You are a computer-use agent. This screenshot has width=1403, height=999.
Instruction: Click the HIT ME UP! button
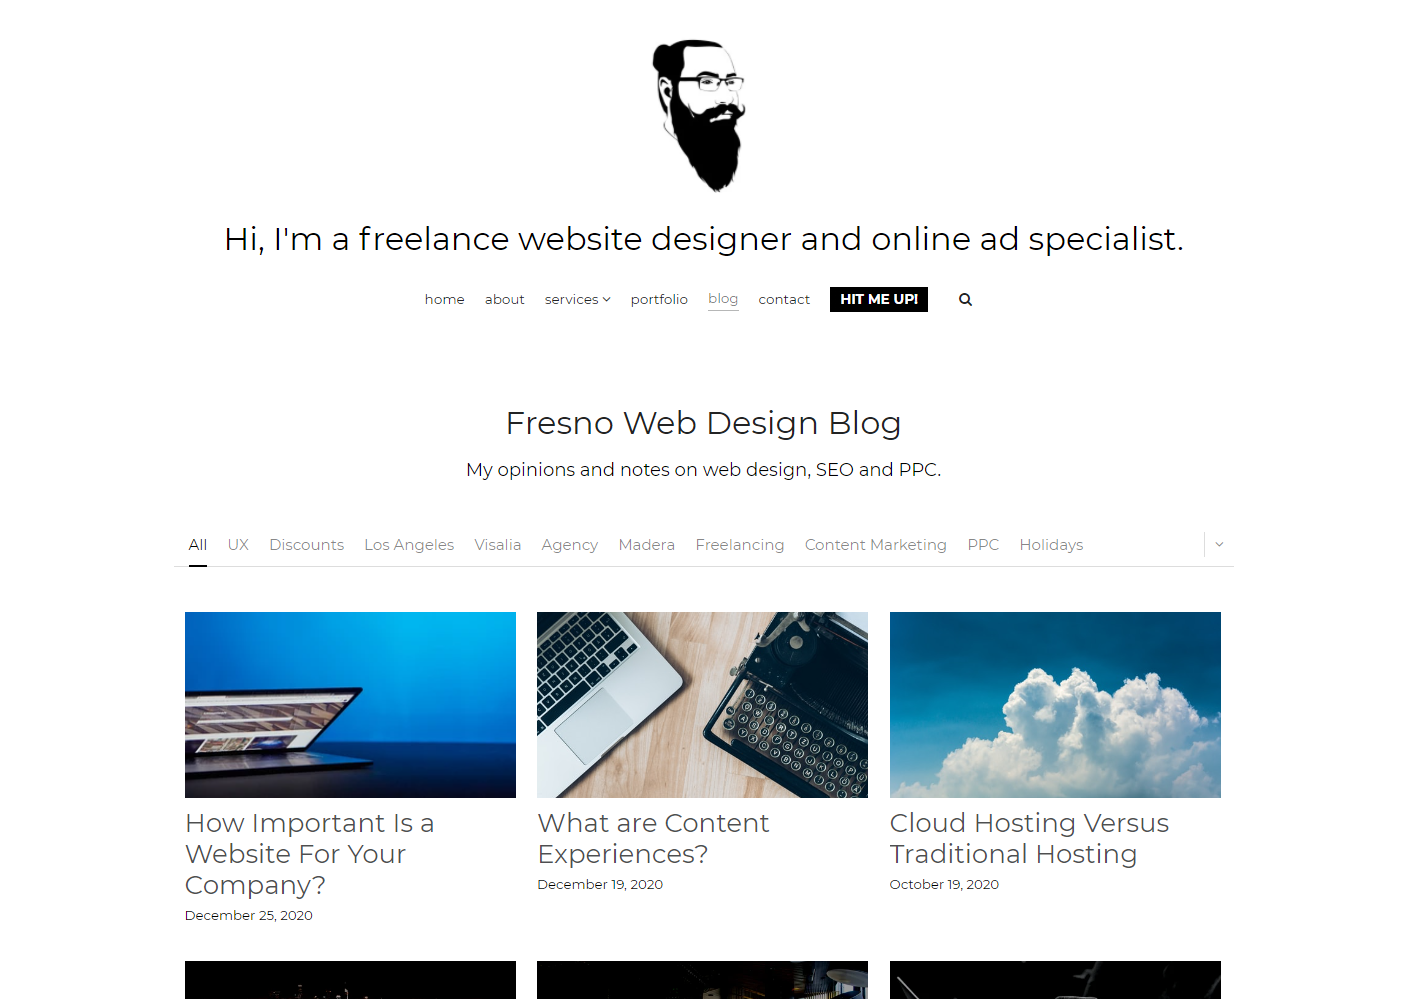879,299
